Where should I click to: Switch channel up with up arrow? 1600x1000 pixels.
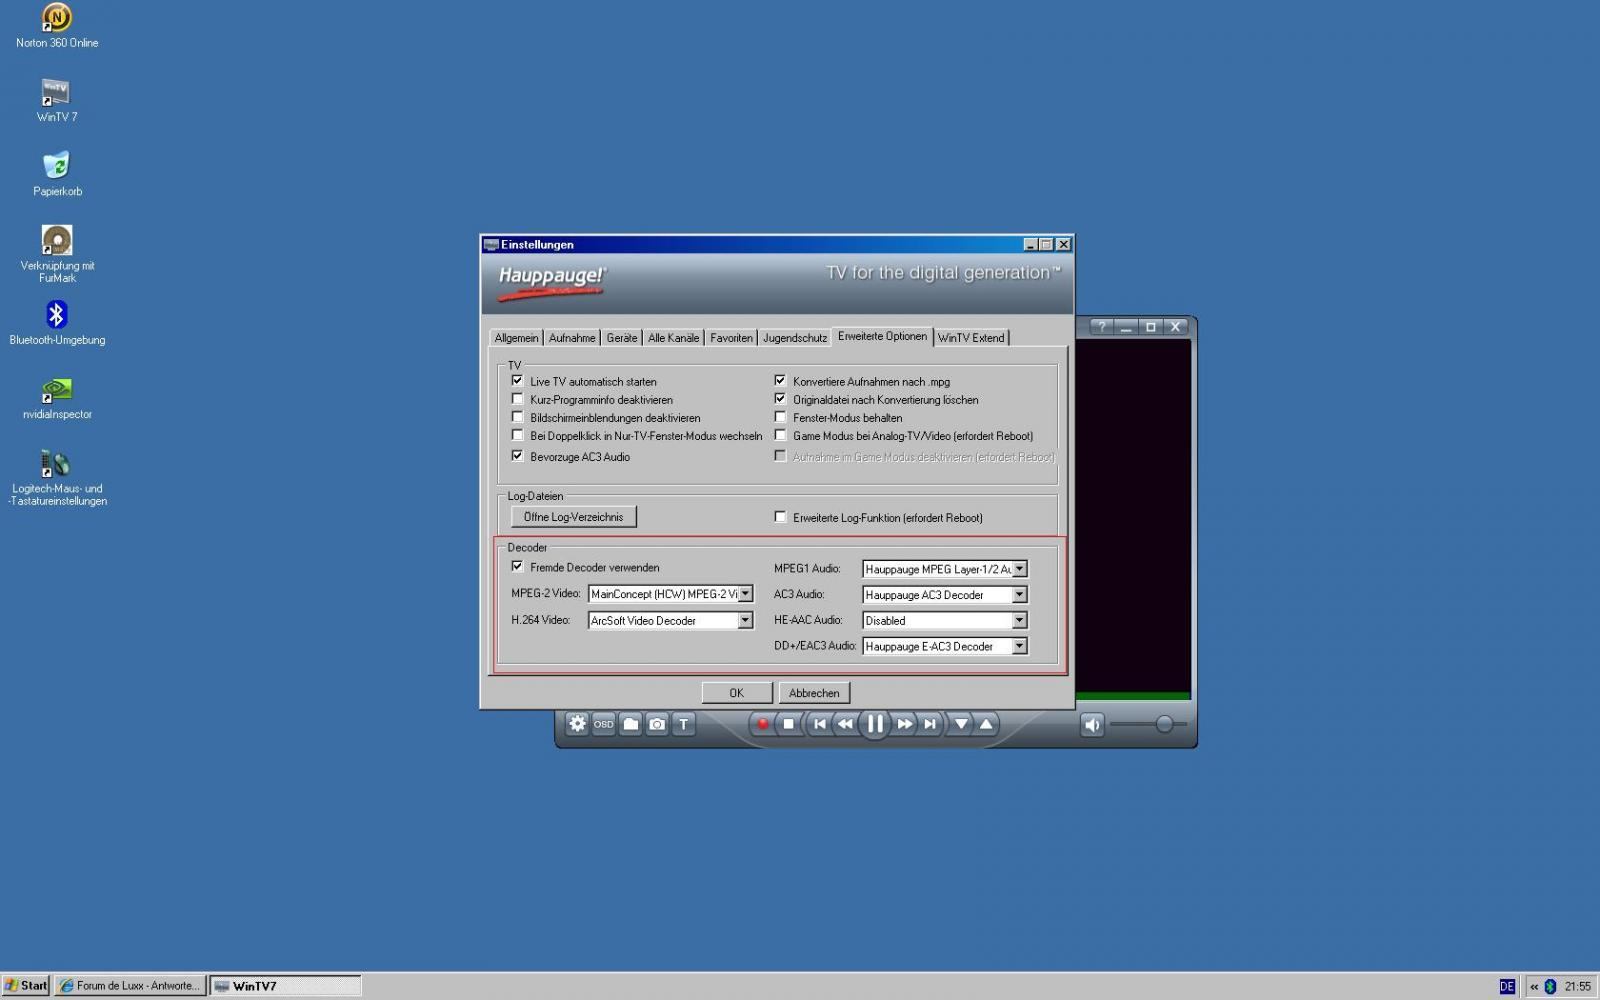click(986, 724)
